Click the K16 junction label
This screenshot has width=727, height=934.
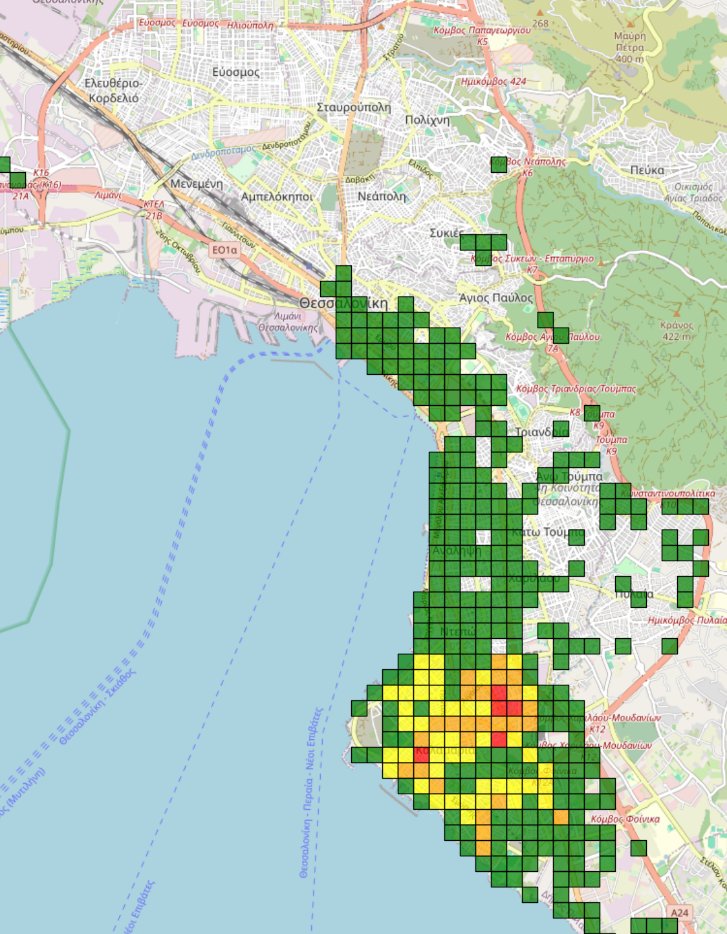(x=41, y=173)
